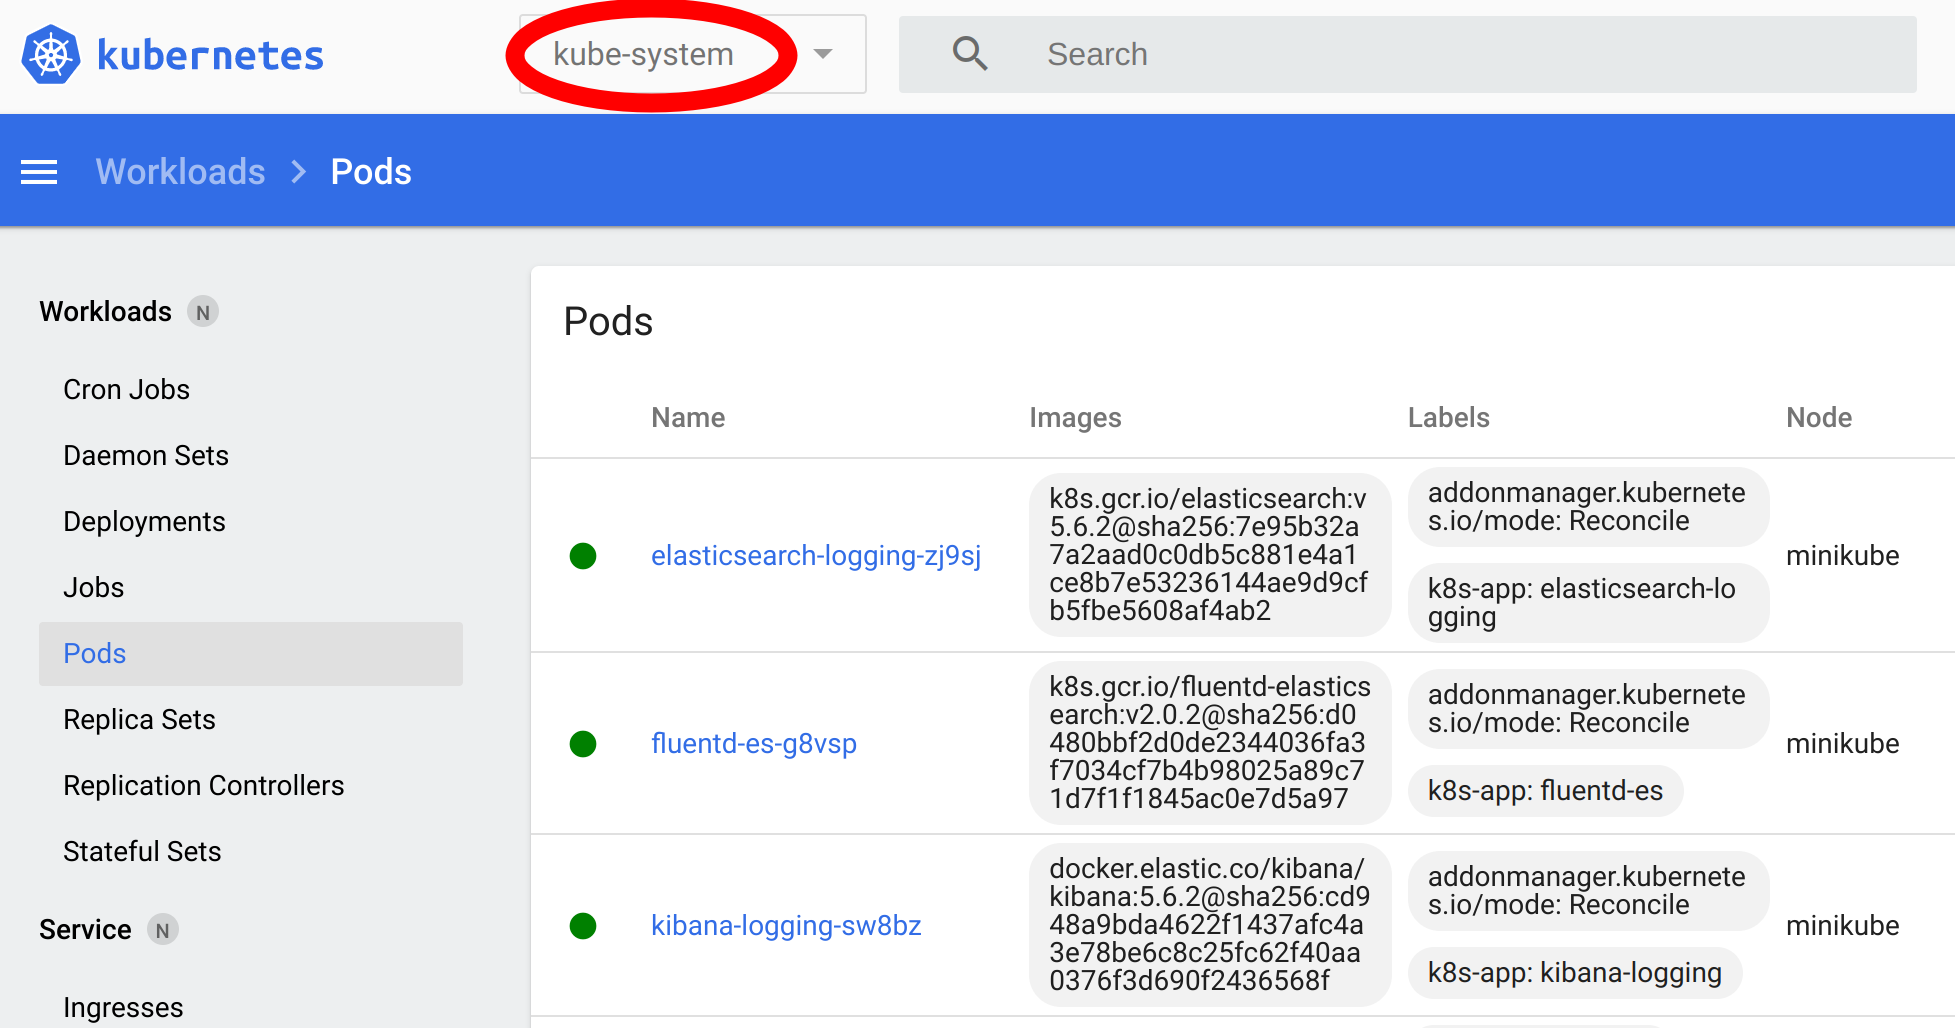This screenshot has height=1028, width=1955.
Task: Click the Images column header
Action: pyautogui.click(x=1075, y=418)
